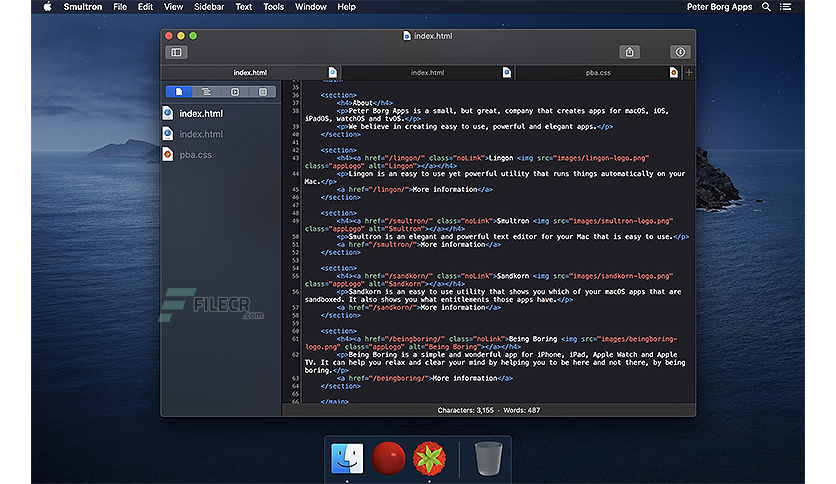
Task: Click the file icon of pba.css tab
Action: point(674,72)
